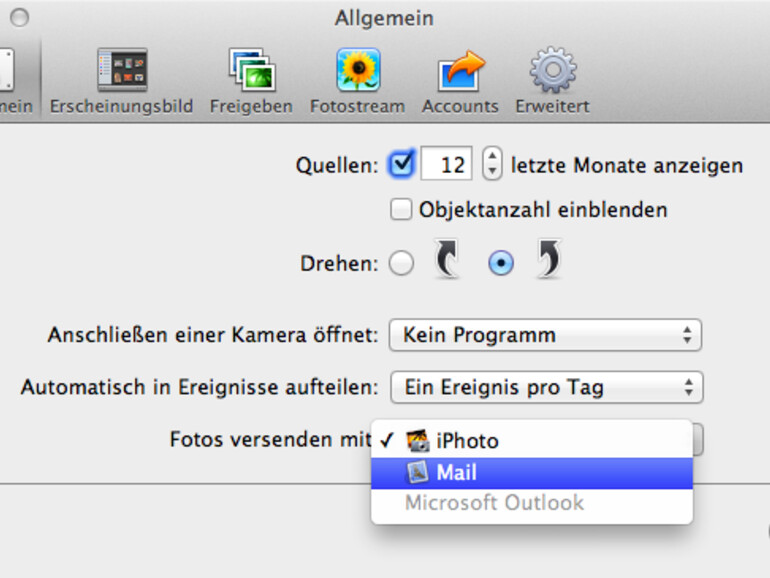Uncheck the Quellen months checkbox

click(x=402, y=164)
